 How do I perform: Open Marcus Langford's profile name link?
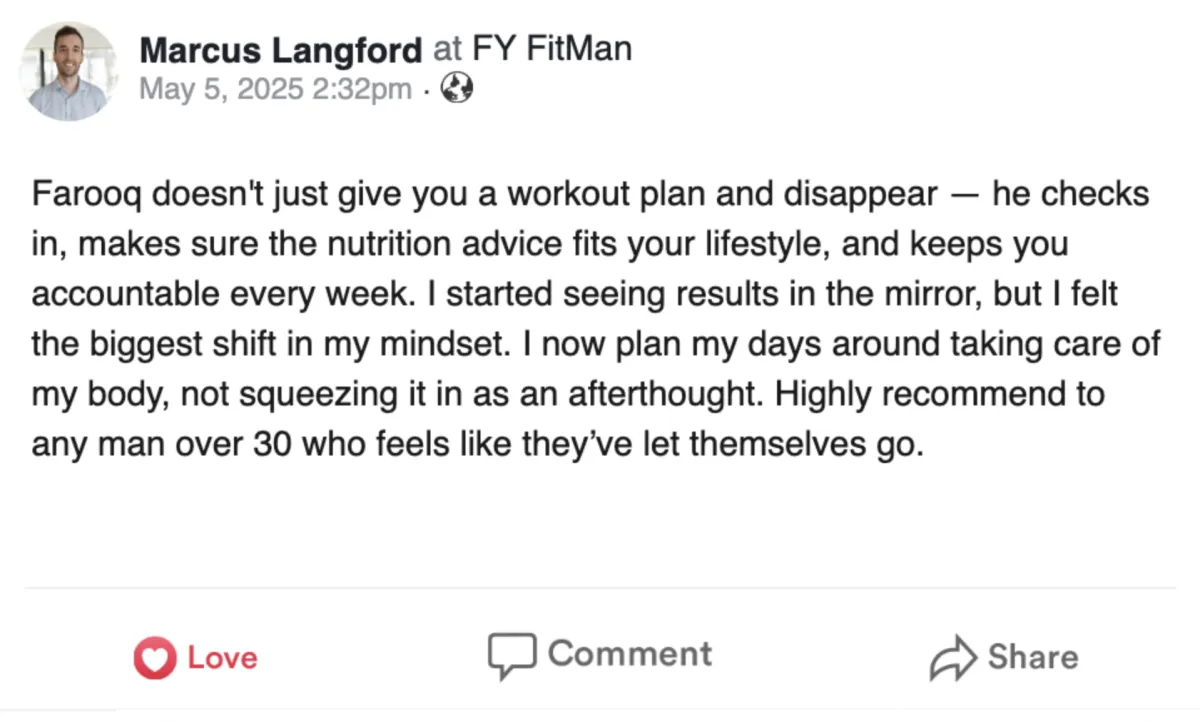(282, 49)
